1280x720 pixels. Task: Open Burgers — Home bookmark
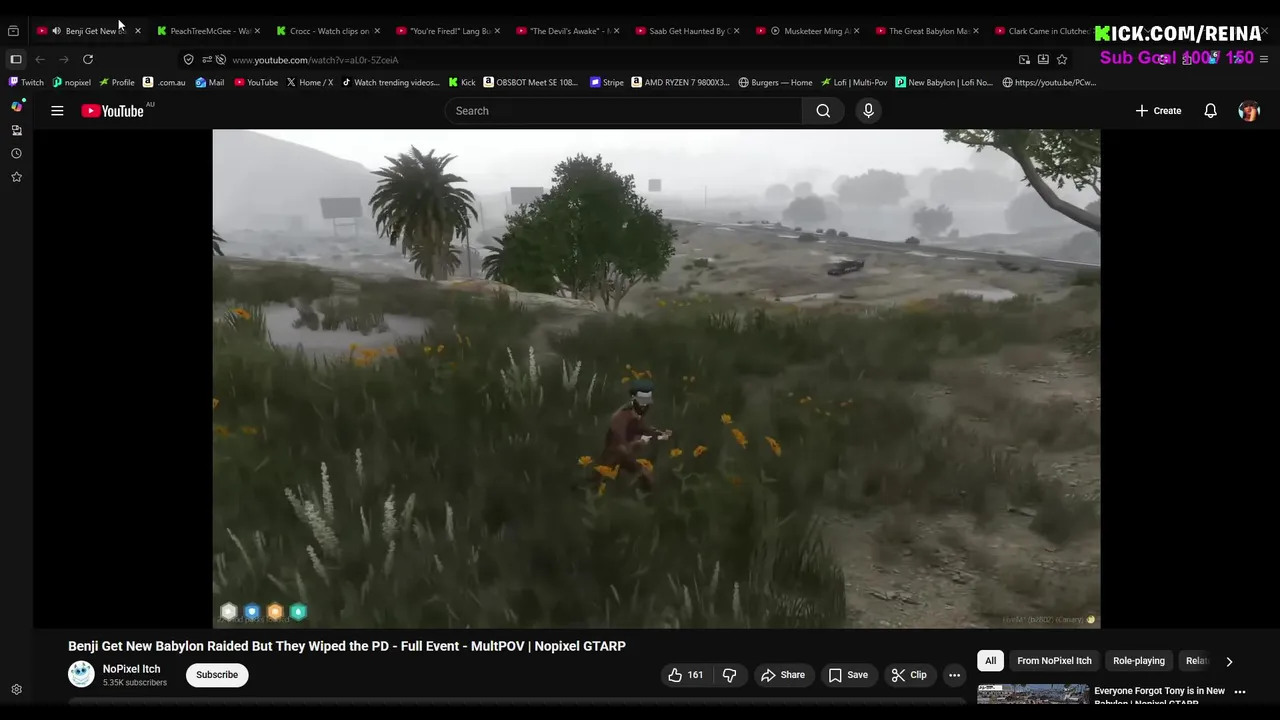pos(776,83)
